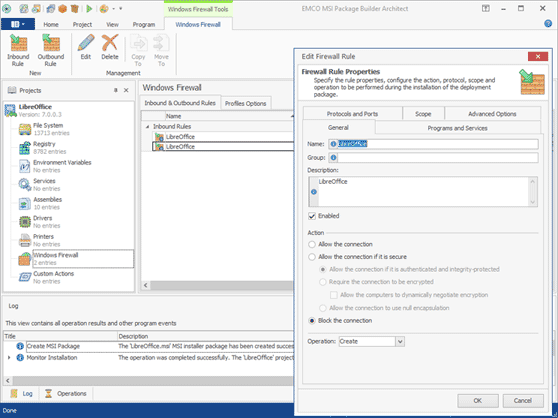This screenshot has height=418, width=558.
Task: Select Block the connection radio button
Action: tap(312, 321)
